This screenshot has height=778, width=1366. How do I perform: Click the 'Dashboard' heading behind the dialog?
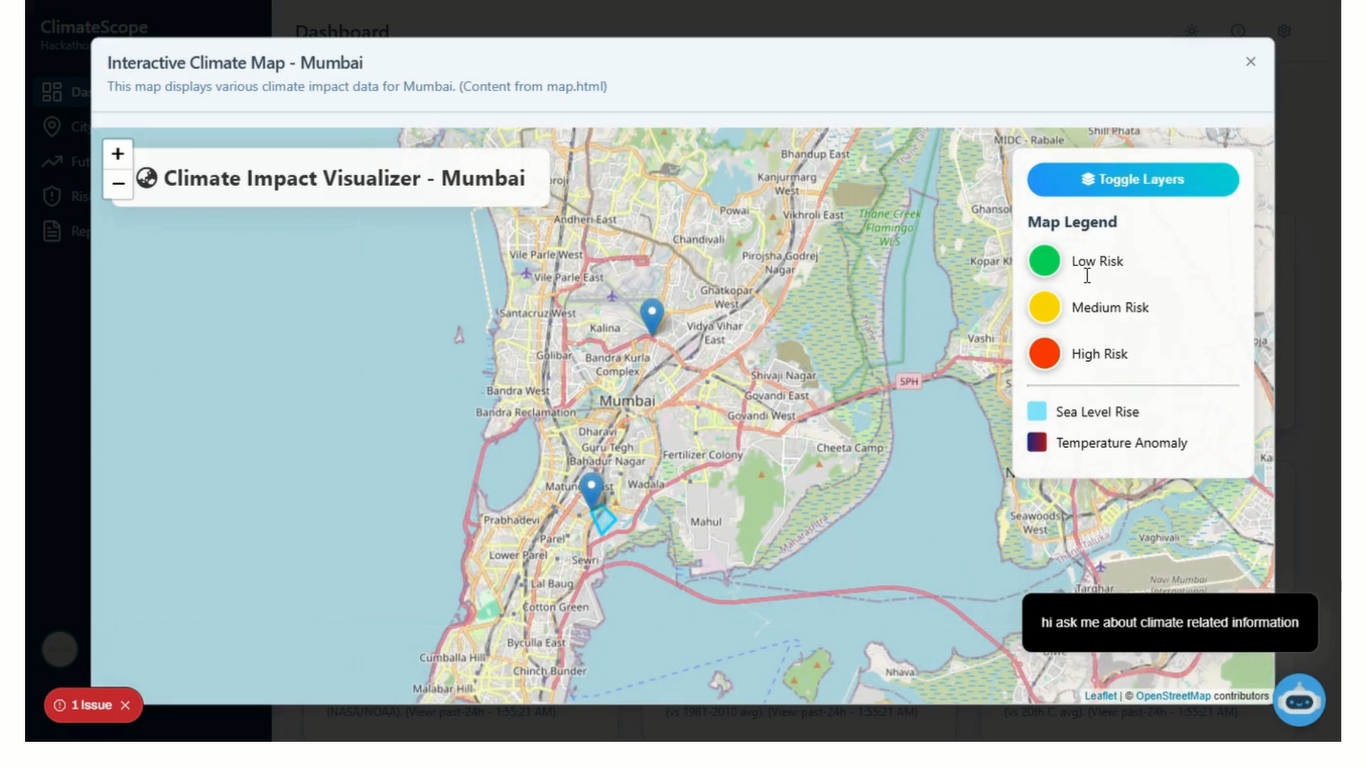coord(342,32)
